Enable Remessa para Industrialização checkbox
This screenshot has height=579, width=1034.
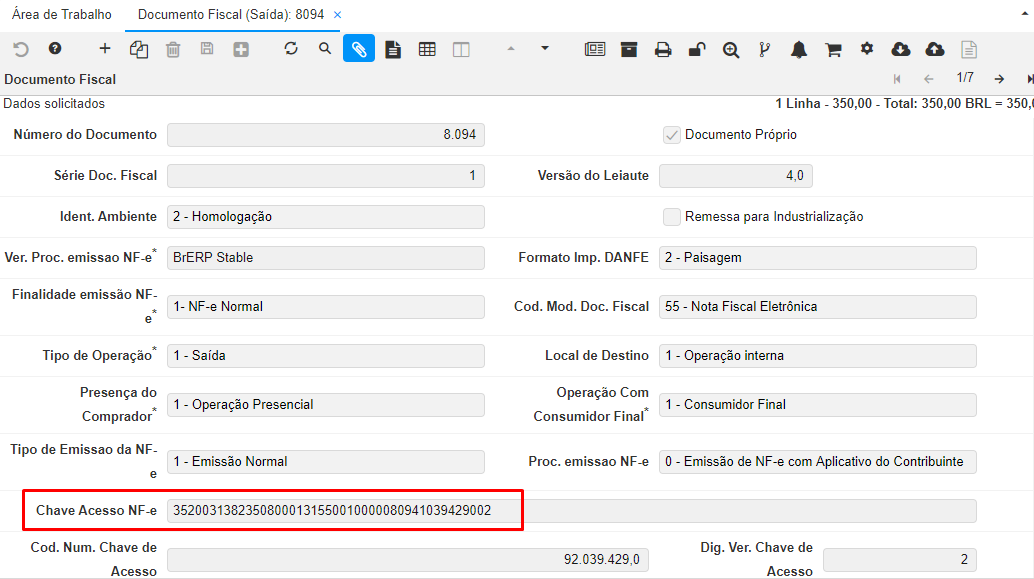click(672, 217)
